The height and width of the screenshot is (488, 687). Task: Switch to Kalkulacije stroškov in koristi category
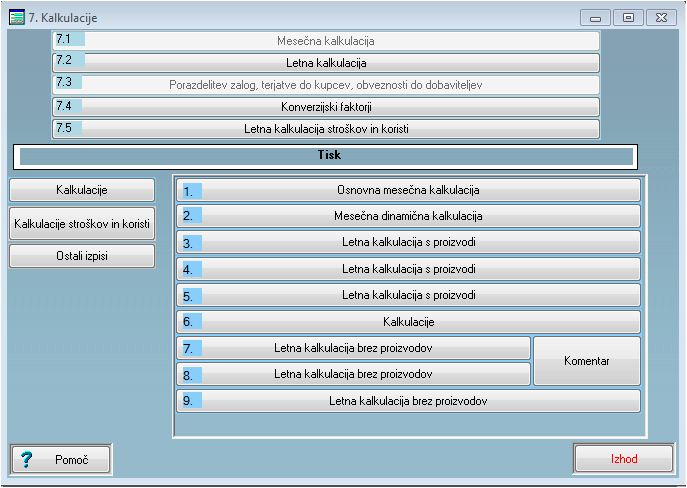pos(82,224)
